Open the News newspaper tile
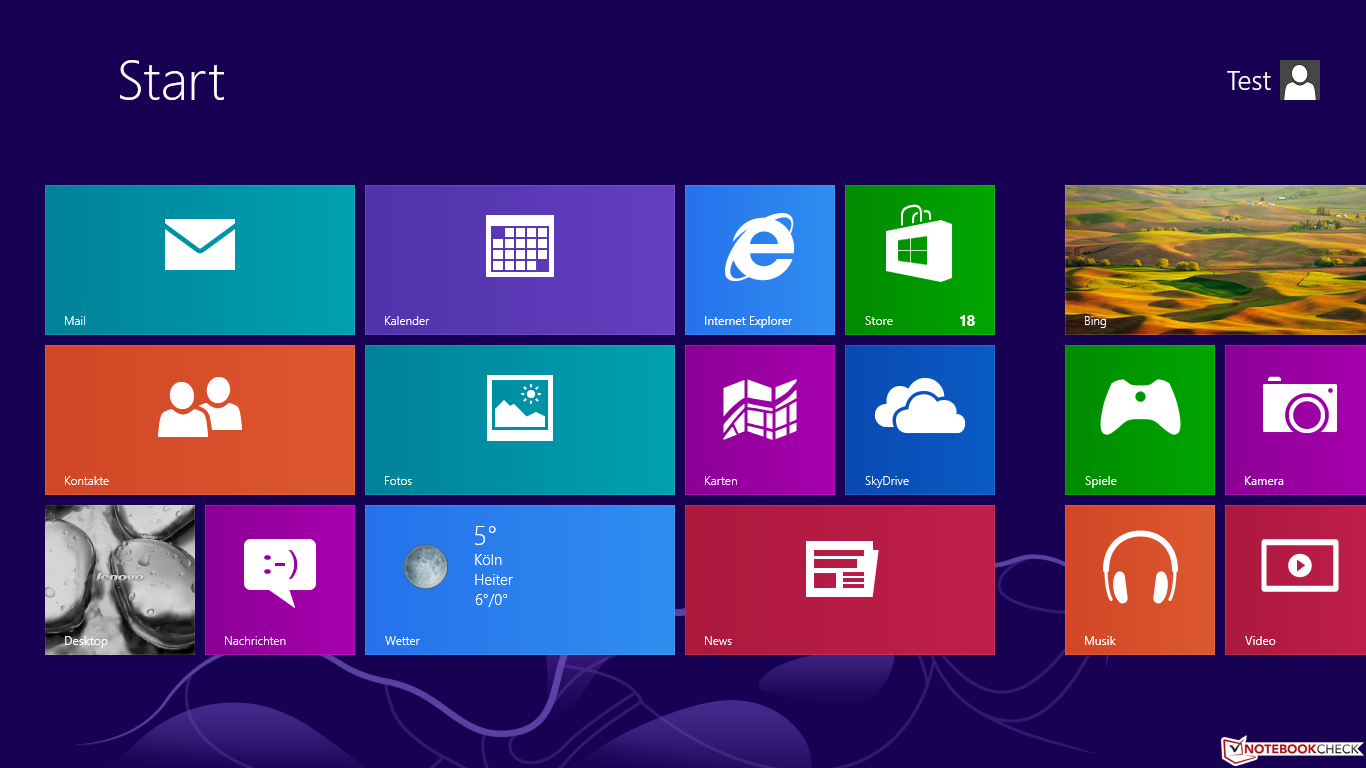The height and width of the screenshot is (768, 1366). pyautogui.click(x=840, y=580)
